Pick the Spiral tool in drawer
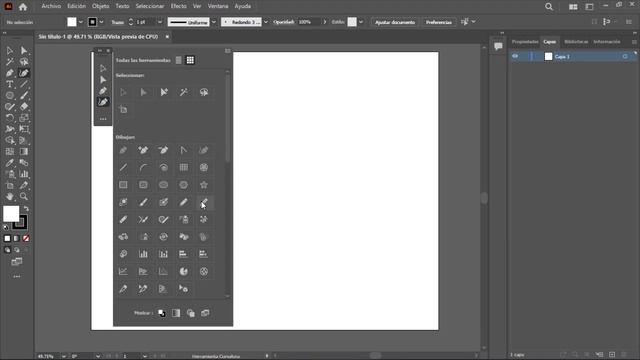 pyautogui.click(x=164, y=167)
